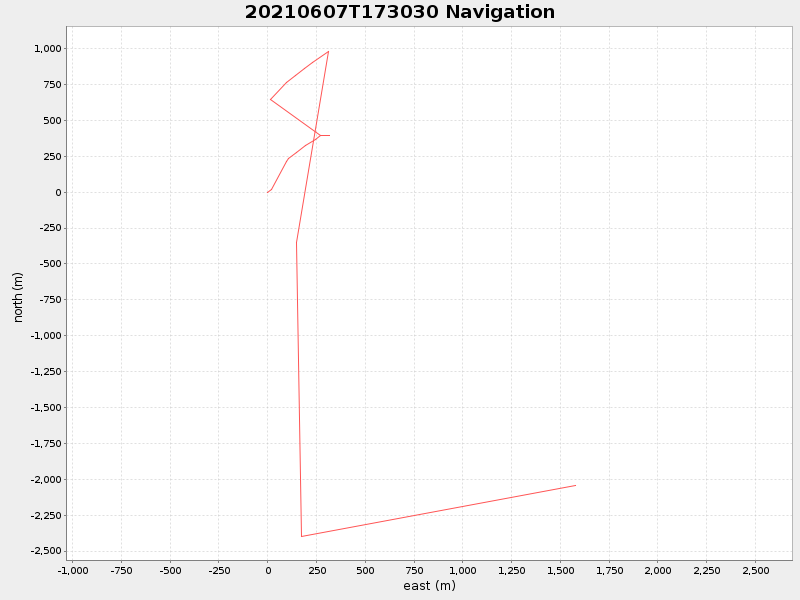Screen dimensions: 800x600
Task: Click the north axis tick '-1,250'
Action: (46, 371)
